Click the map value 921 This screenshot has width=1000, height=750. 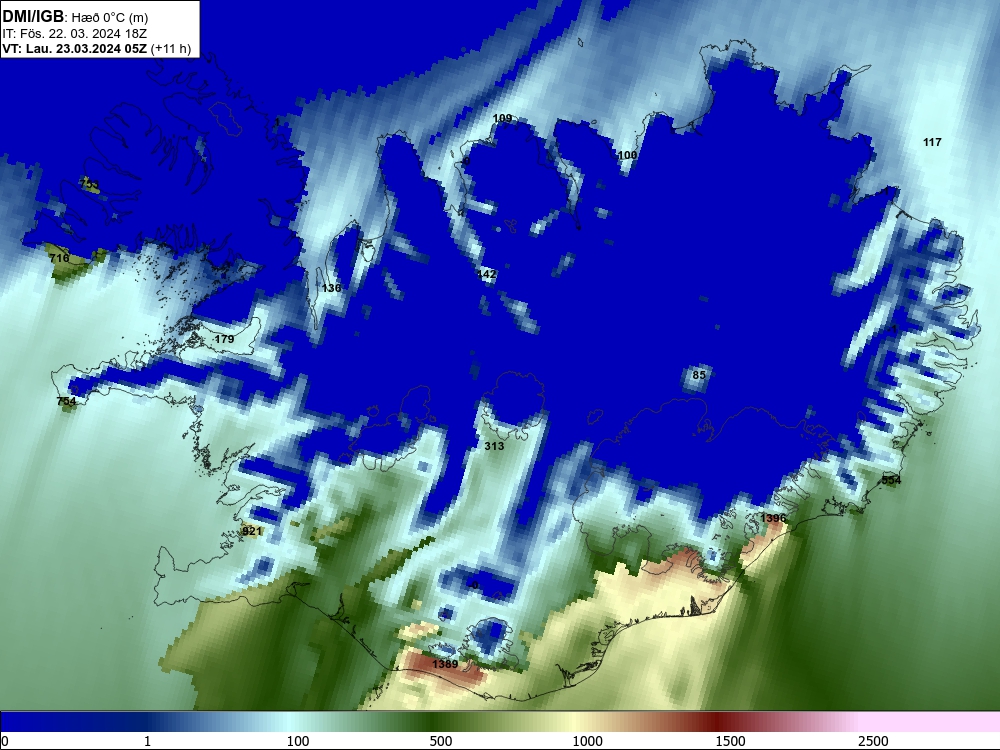coord(252,531)
